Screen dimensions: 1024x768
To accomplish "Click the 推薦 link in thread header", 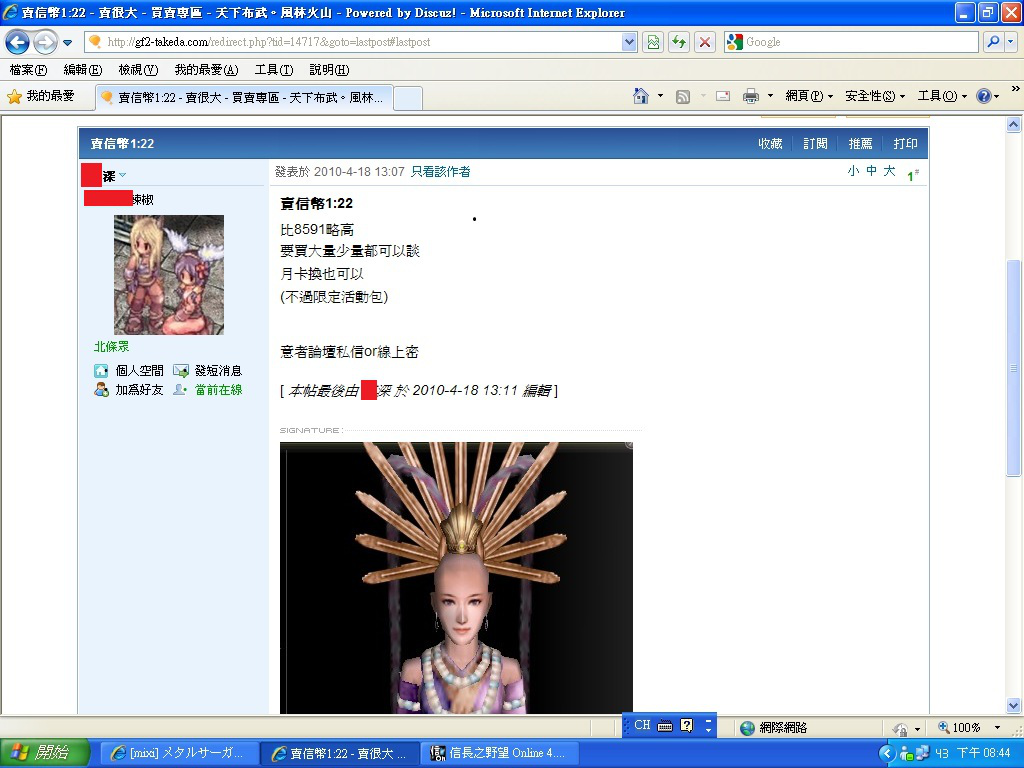I will 860,144.
